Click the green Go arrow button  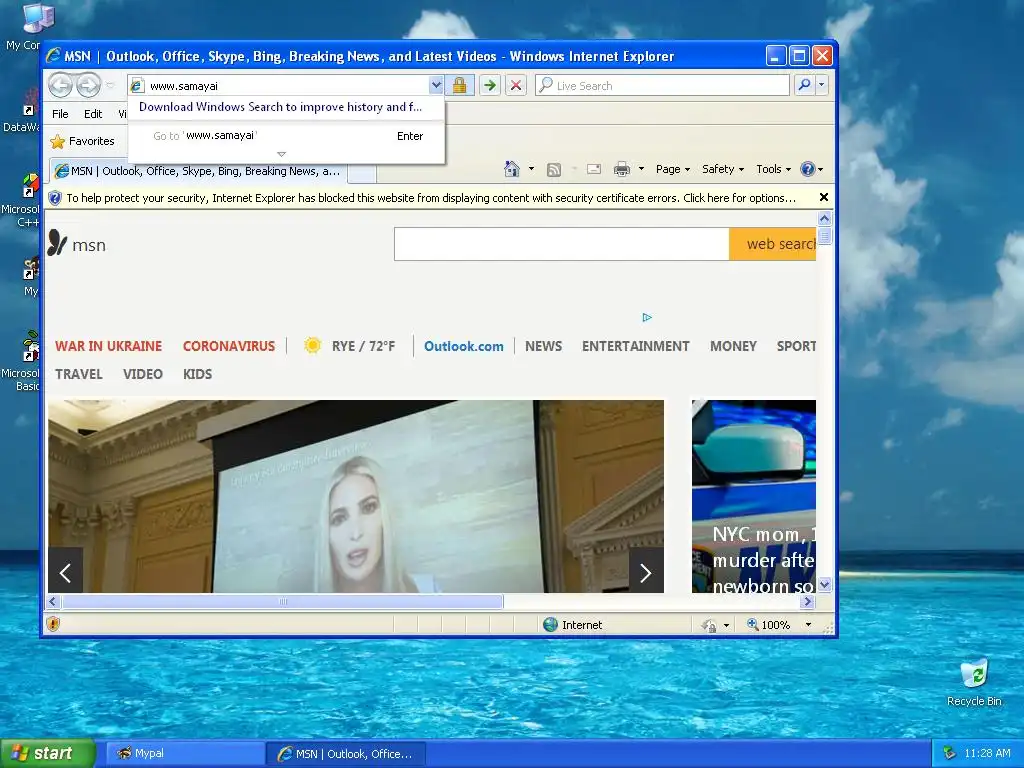coord(490,86)
